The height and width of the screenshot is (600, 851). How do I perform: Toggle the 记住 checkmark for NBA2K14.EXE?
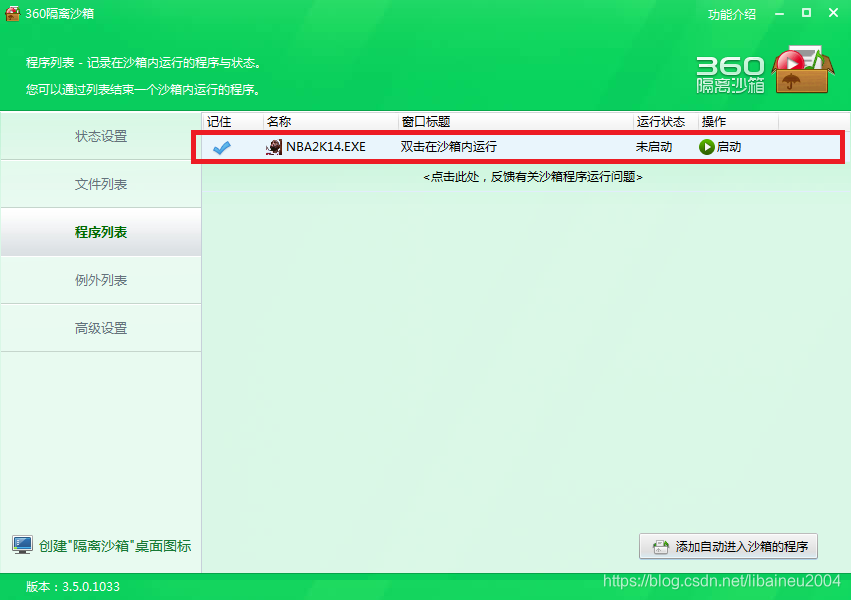[x=221, y=147]
